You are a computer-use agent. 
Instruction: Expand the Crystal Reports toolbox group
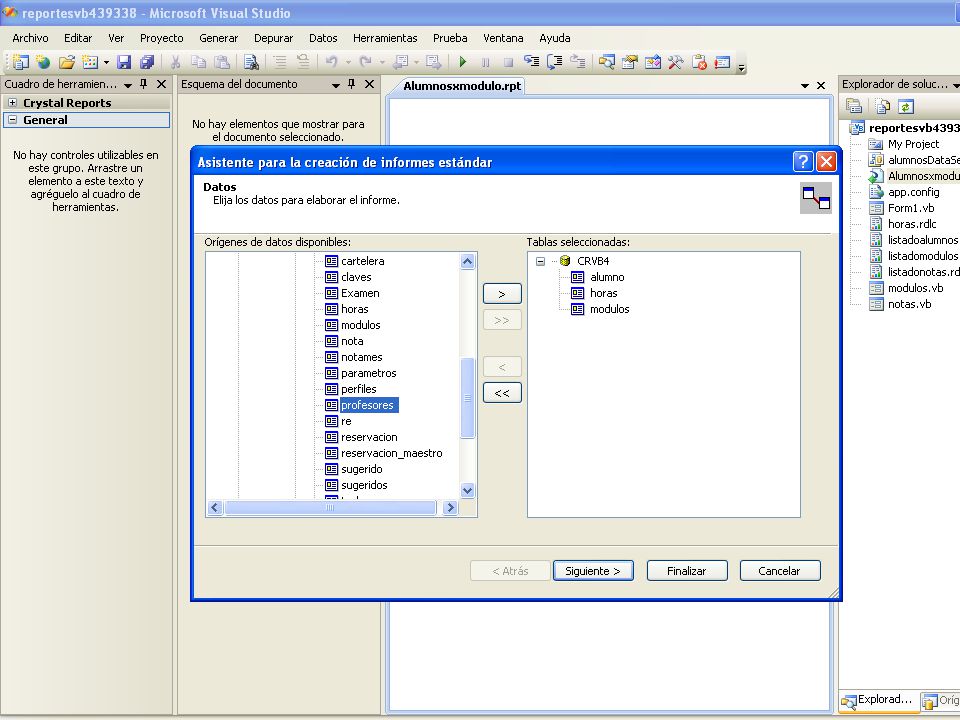(12, 103)
